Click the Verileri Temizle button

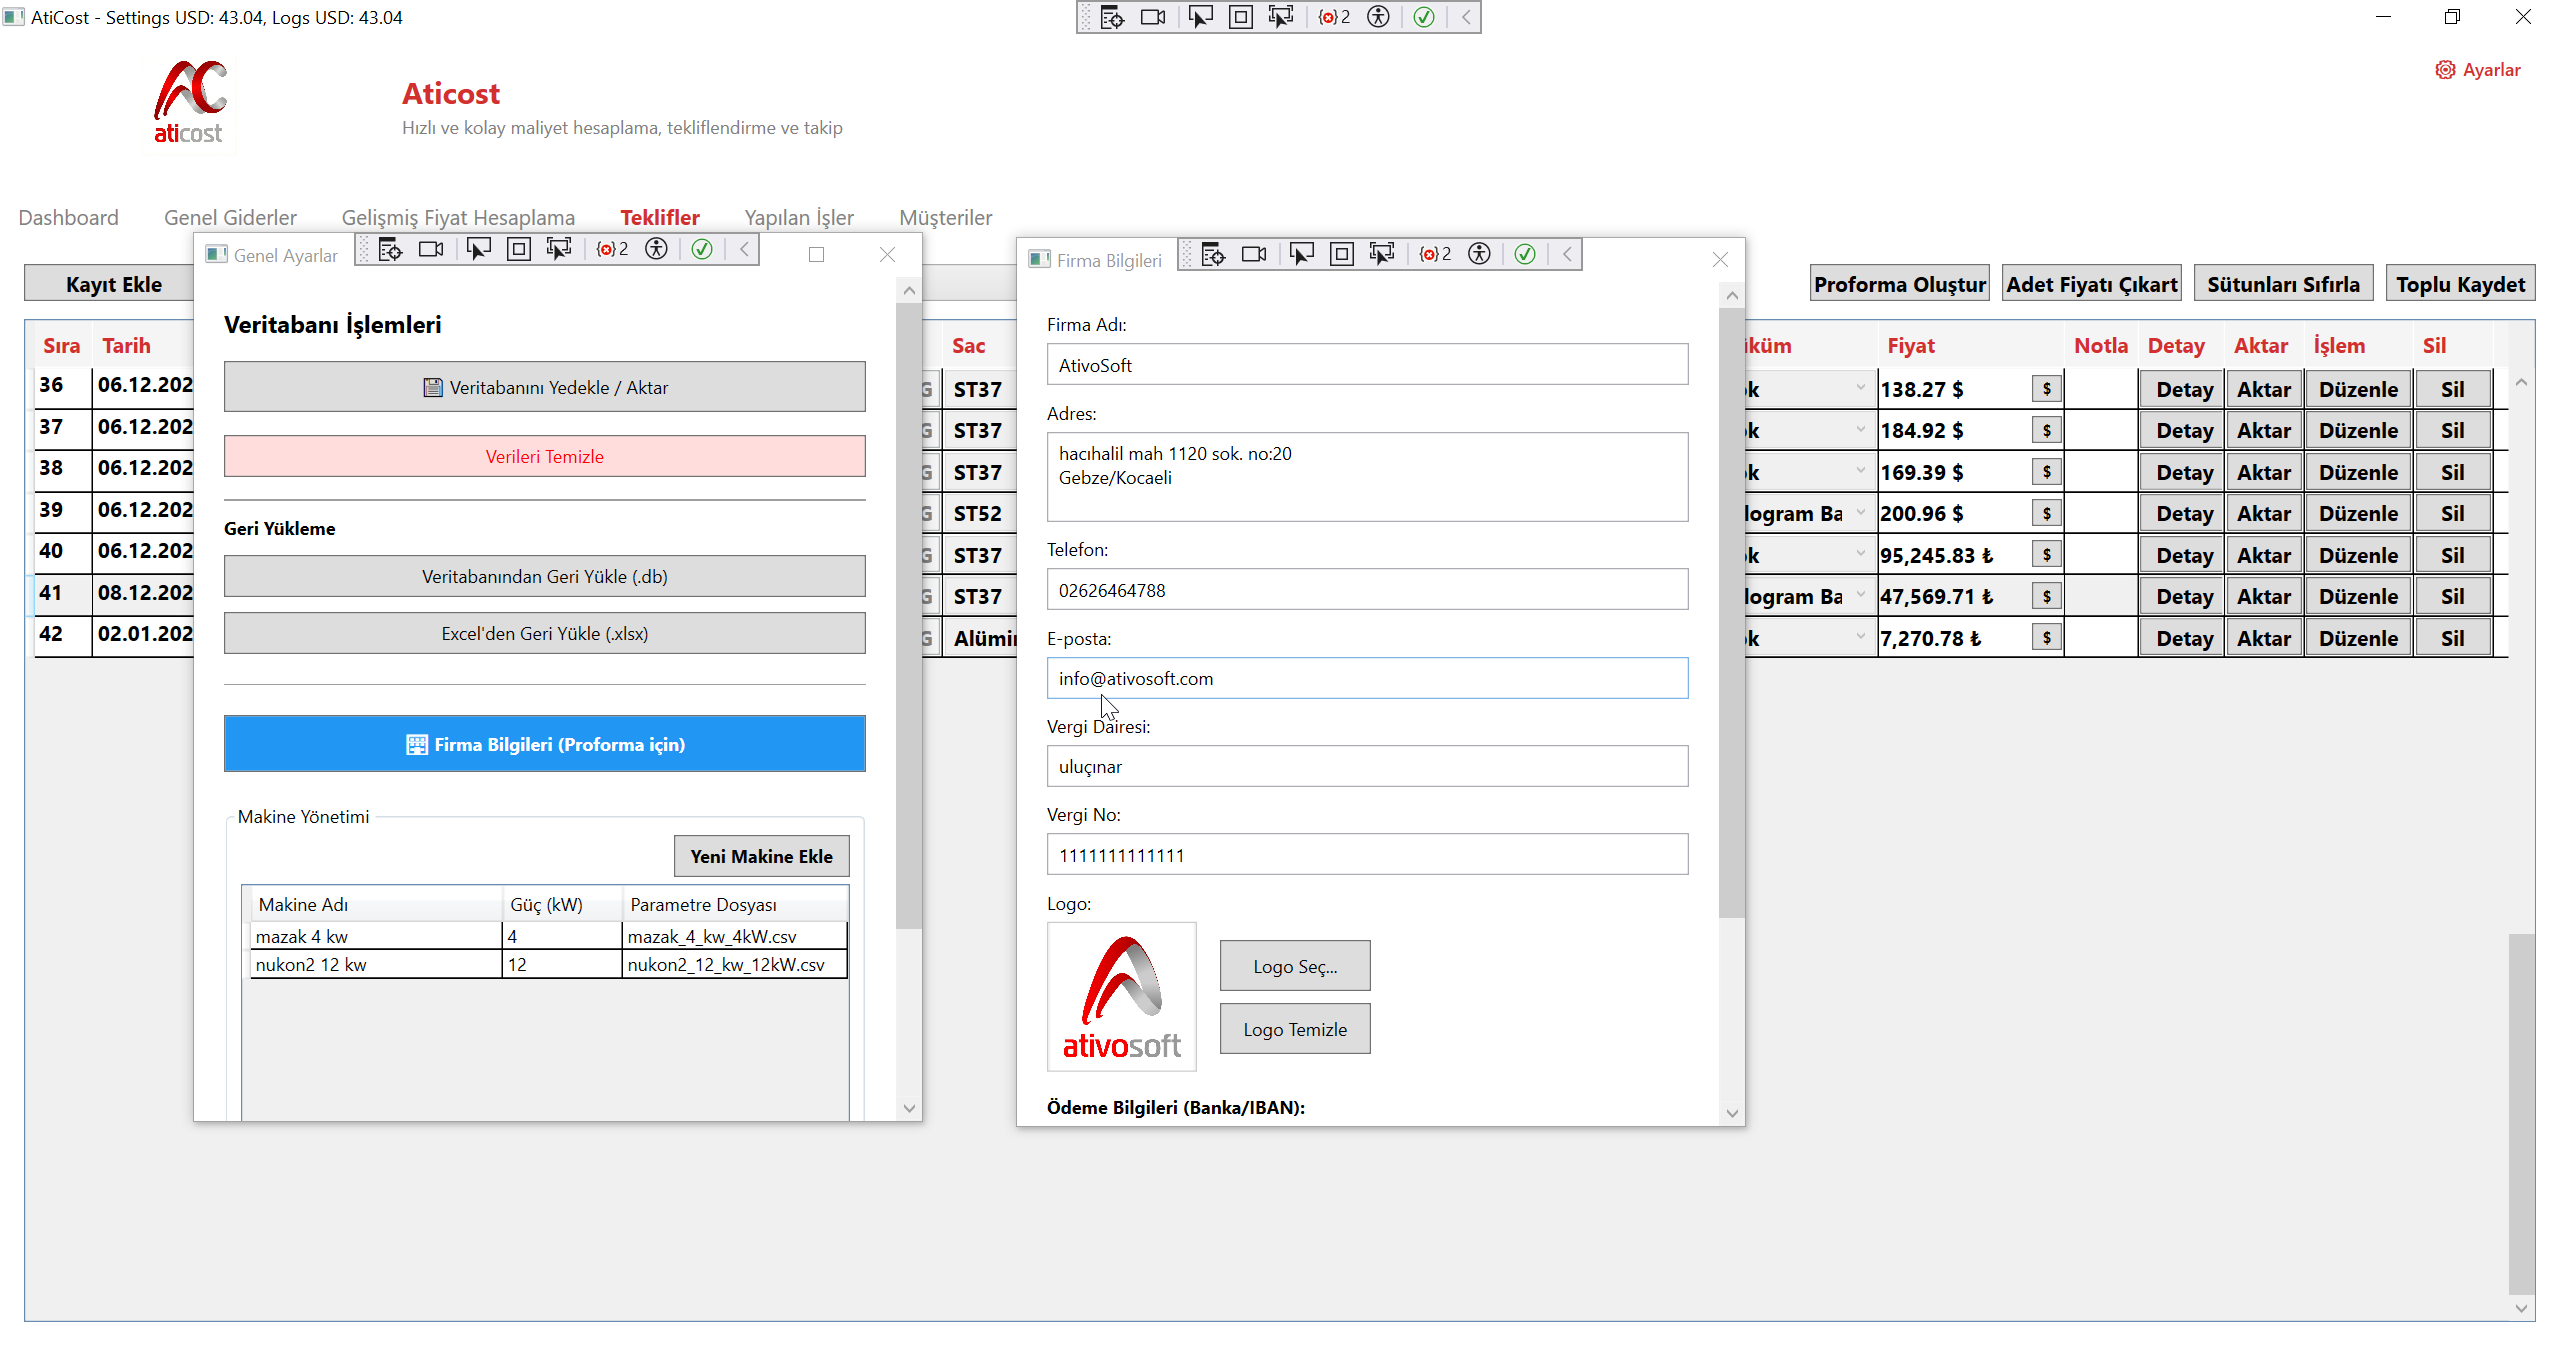[544, 456]
